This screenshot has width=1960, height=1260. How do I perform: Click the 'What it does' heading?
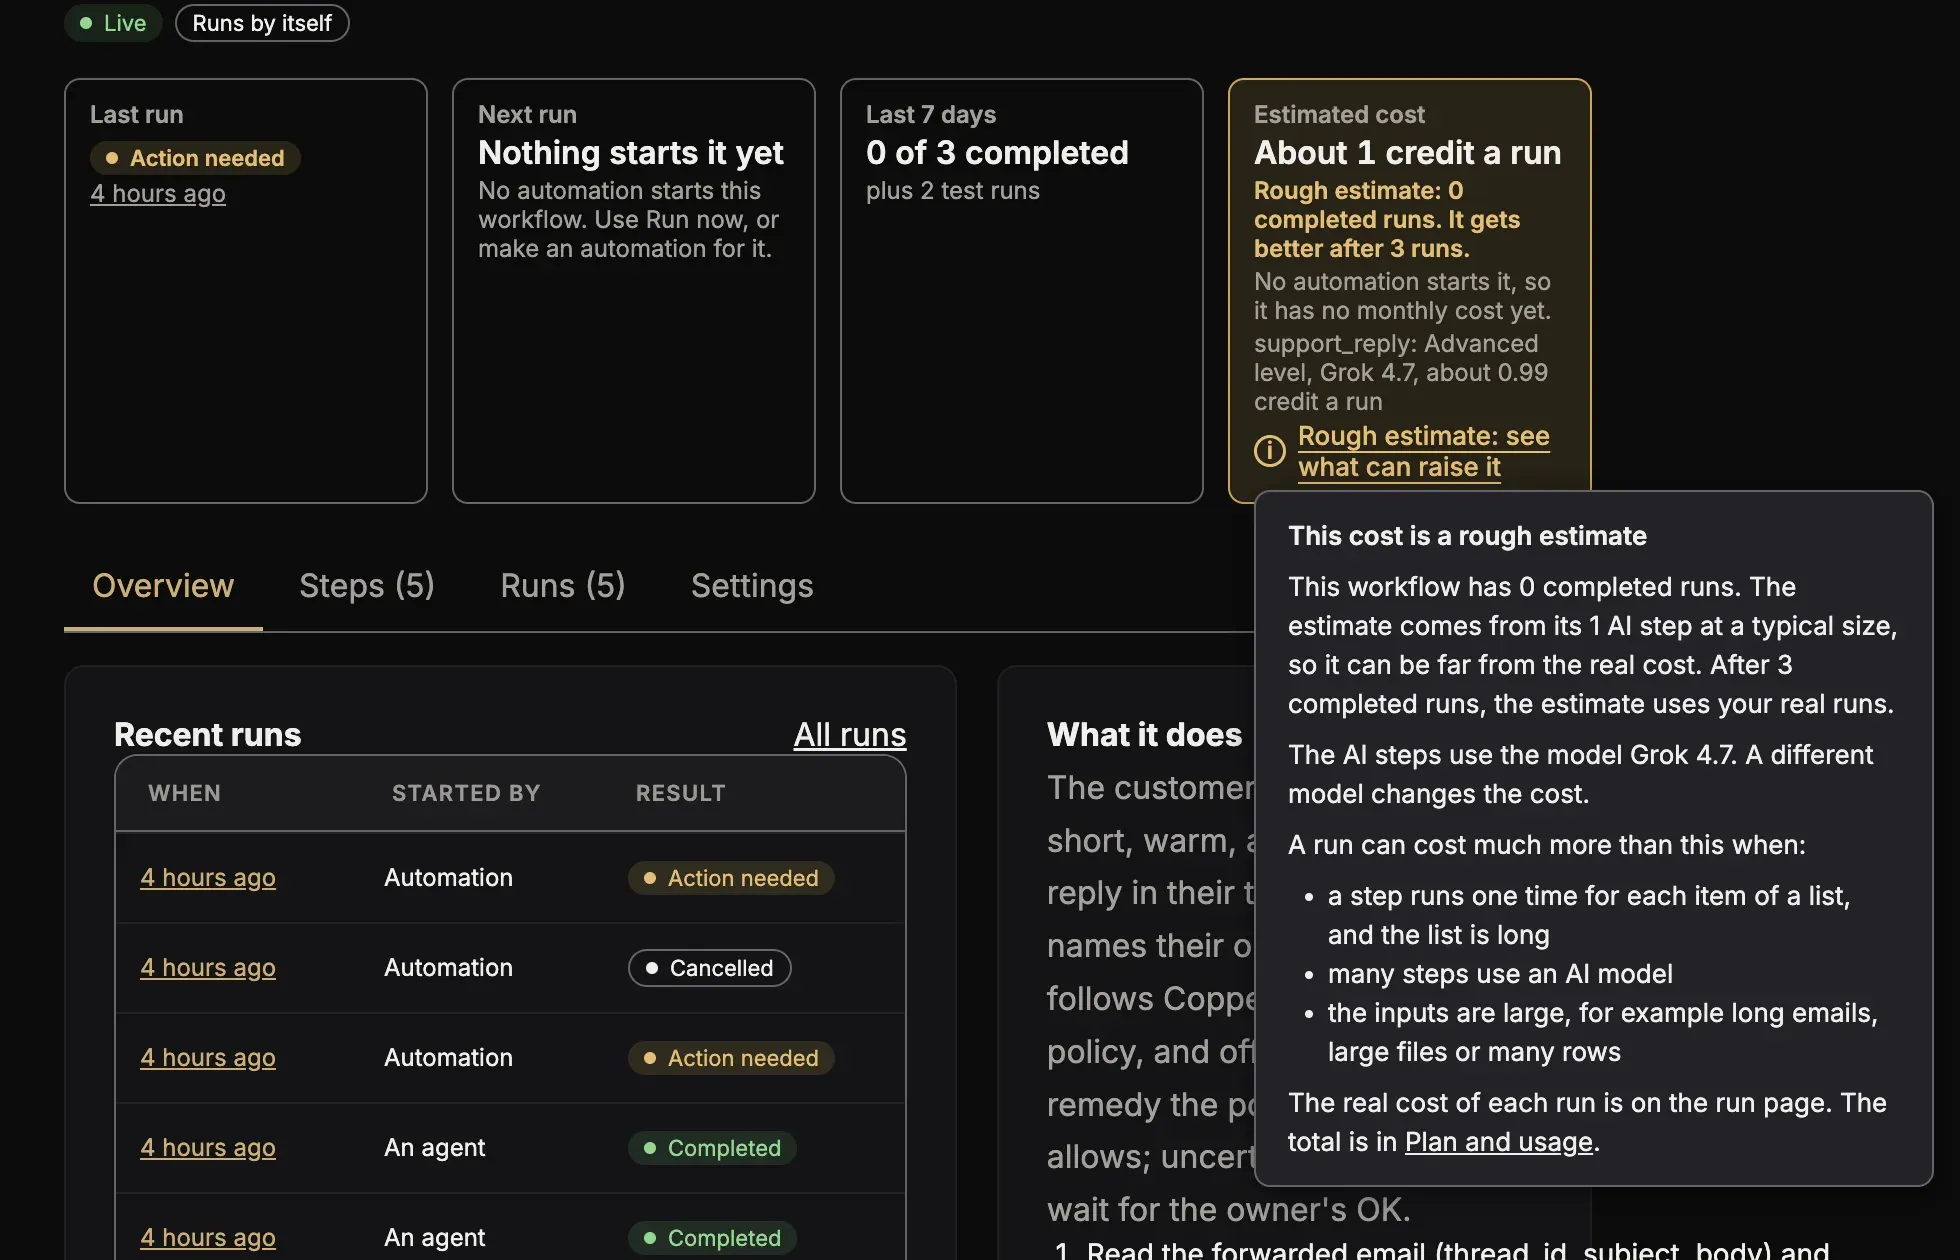[1145, 735]
